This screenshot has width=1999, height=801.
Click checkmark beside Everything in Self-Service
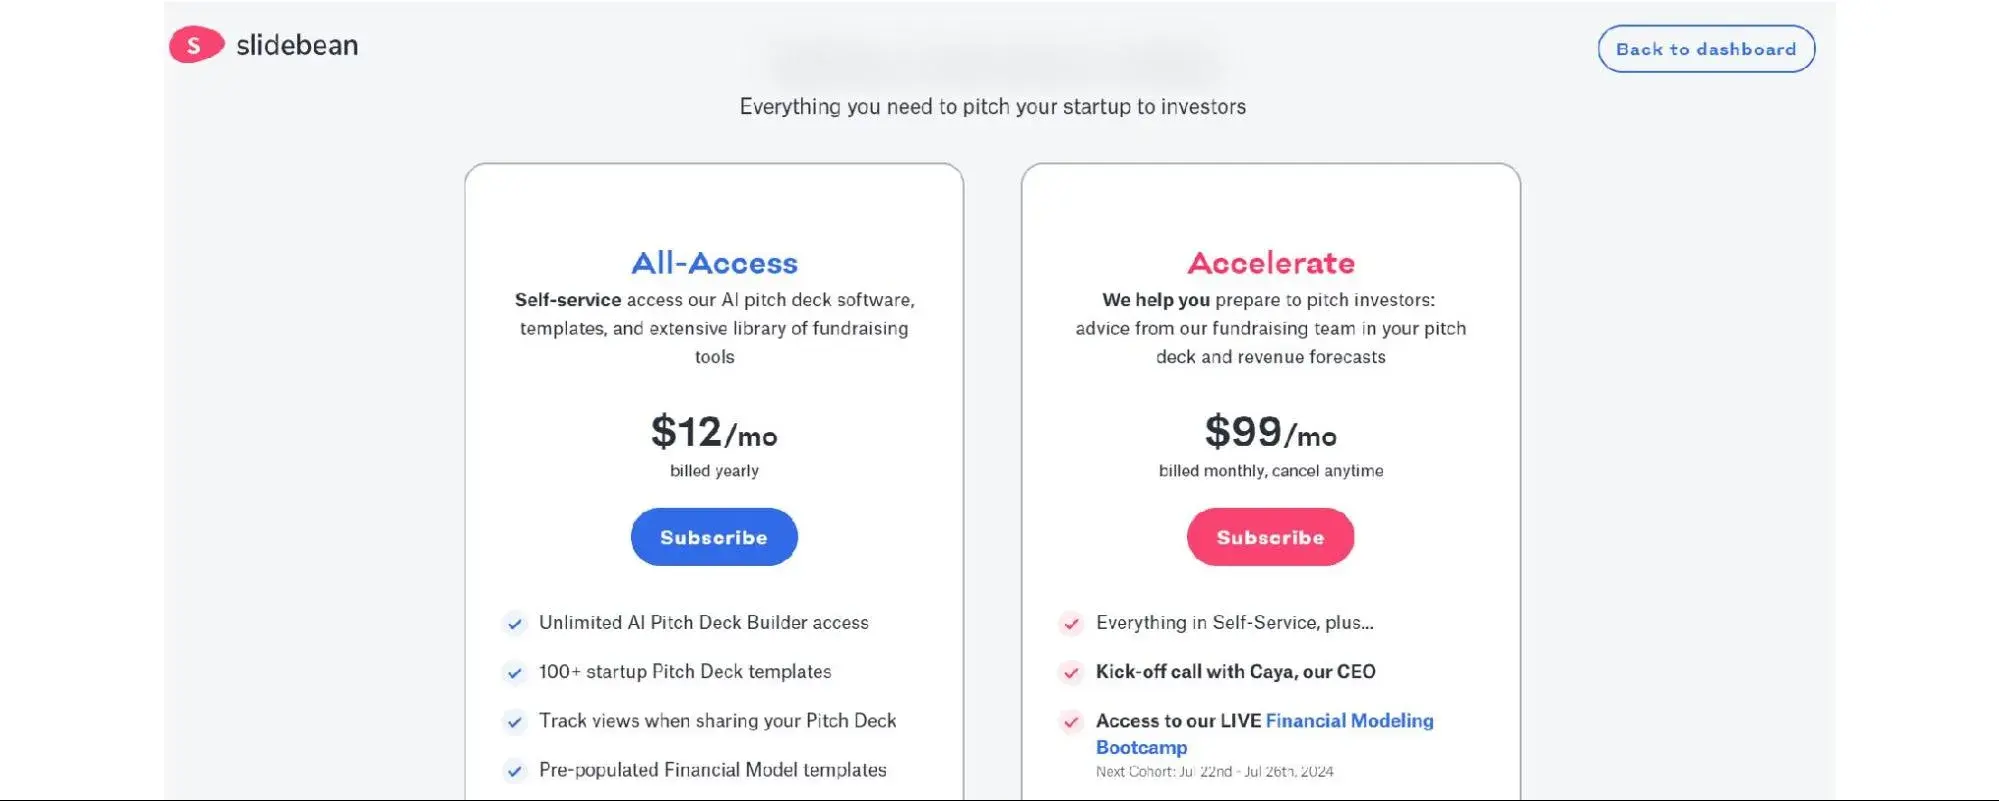[1071, 624]
